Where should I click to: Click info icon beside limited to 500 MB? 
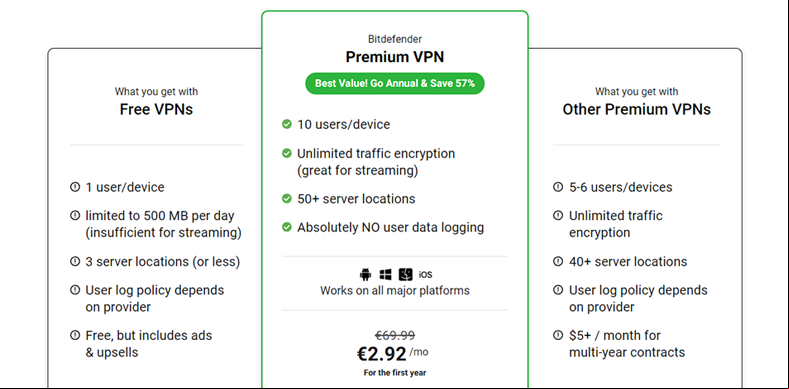point(75,215)
